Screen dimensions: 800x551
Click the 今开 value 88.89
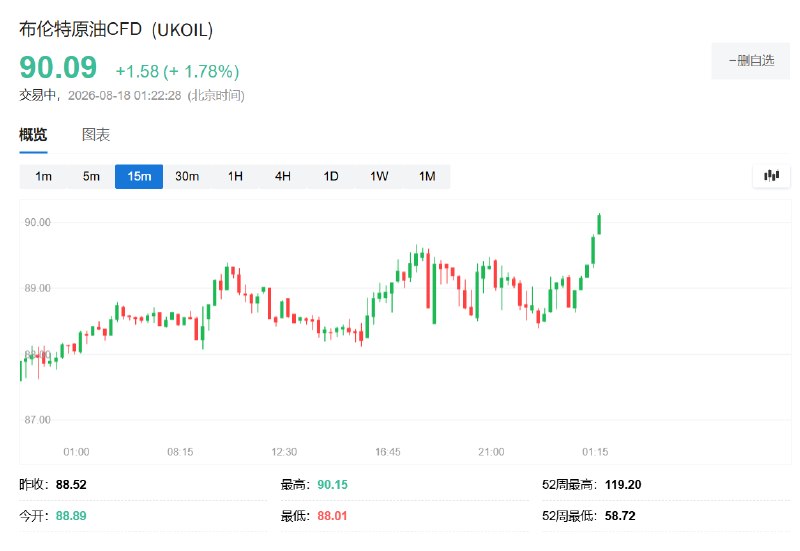[71, 516]
